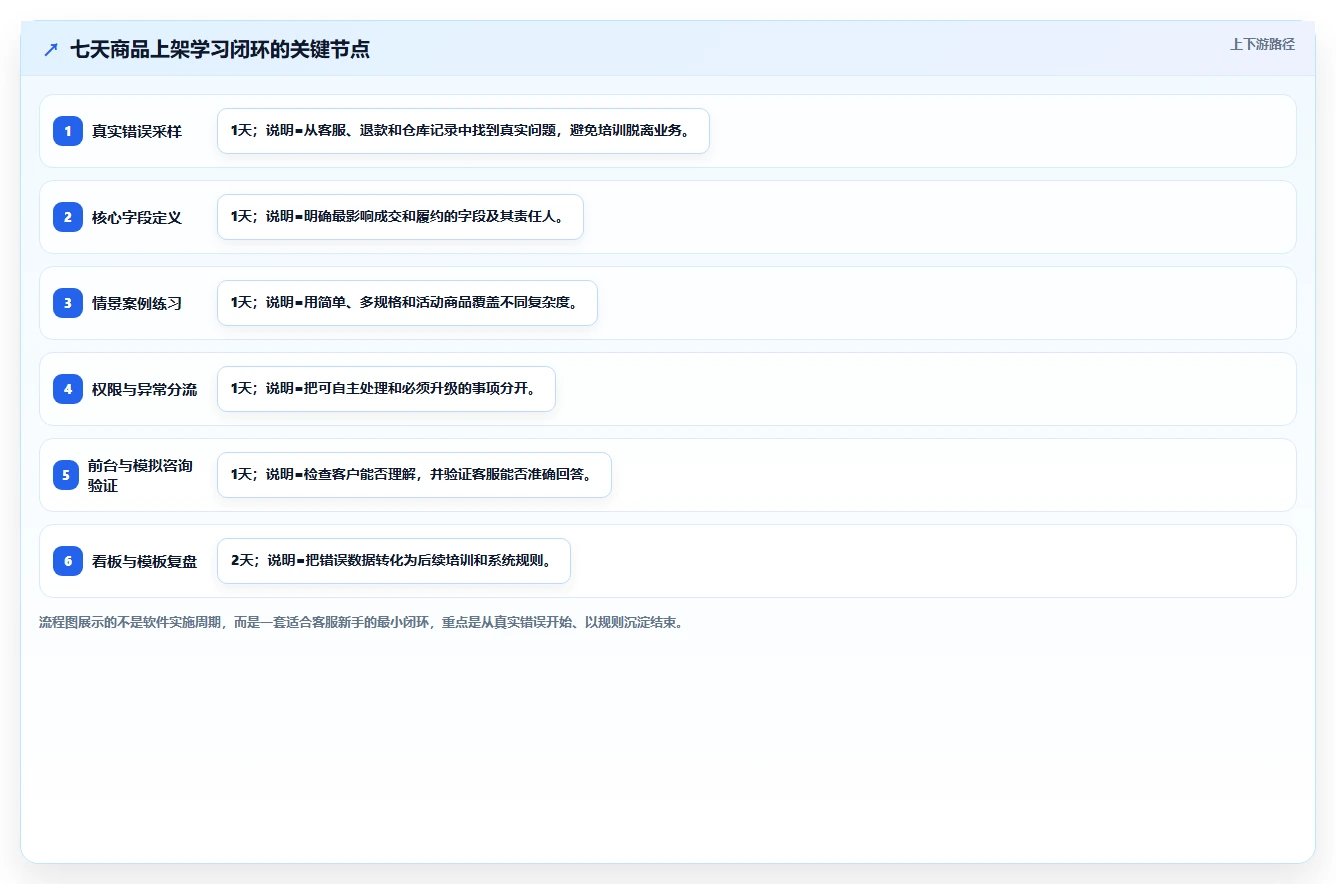Click the description box about 明确最影响成交和履约的字段

400,217
